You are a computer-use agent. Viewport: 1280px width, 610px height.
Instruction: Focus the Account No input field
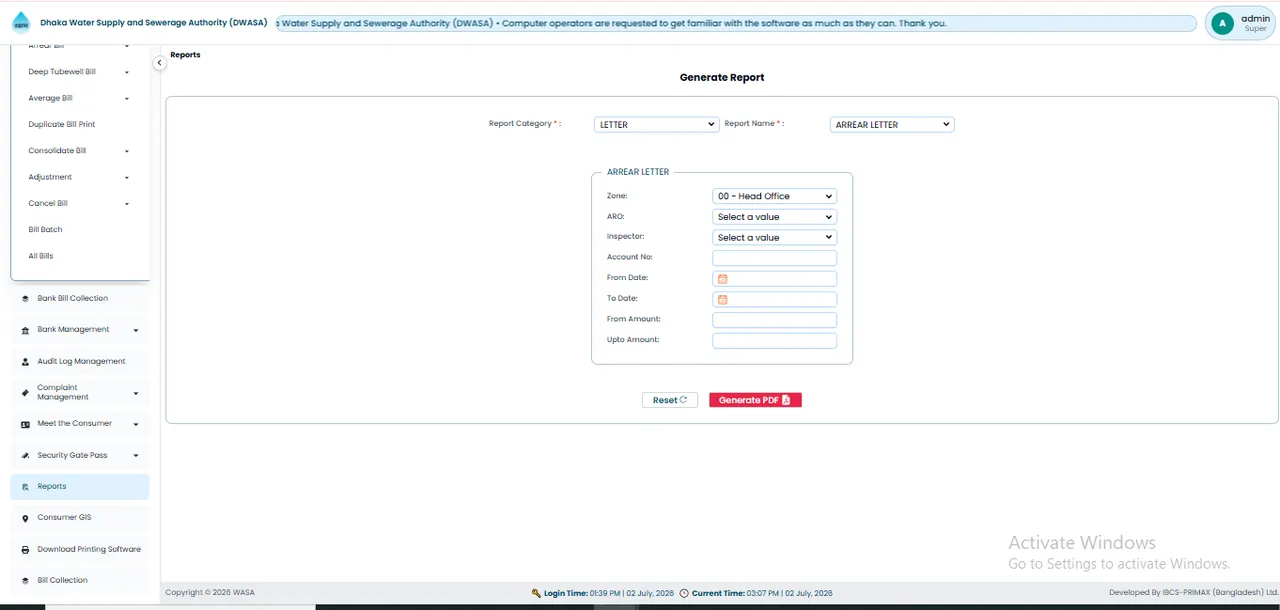click(x=774, y=258)
